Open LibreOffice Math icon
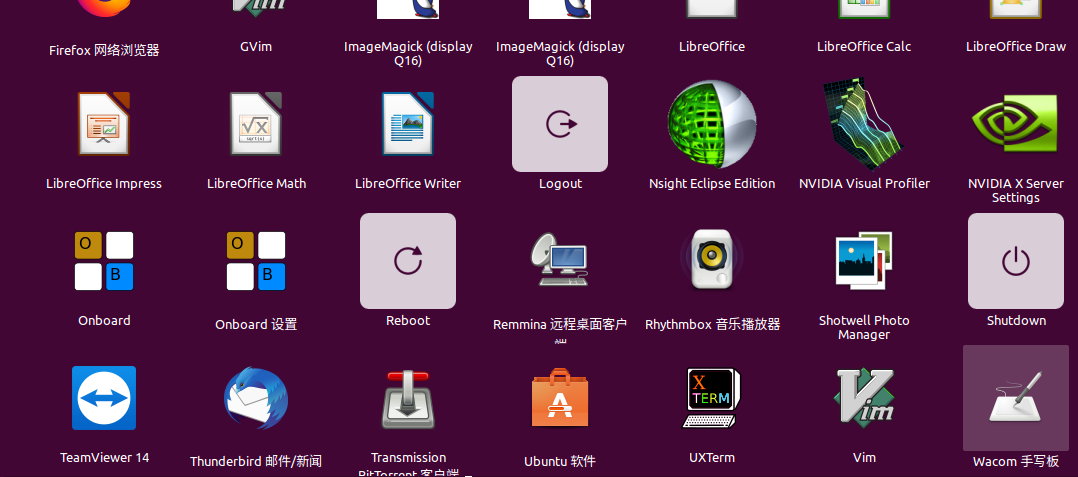The height and width of the screenshot is (477, 1078). [256, 124]
